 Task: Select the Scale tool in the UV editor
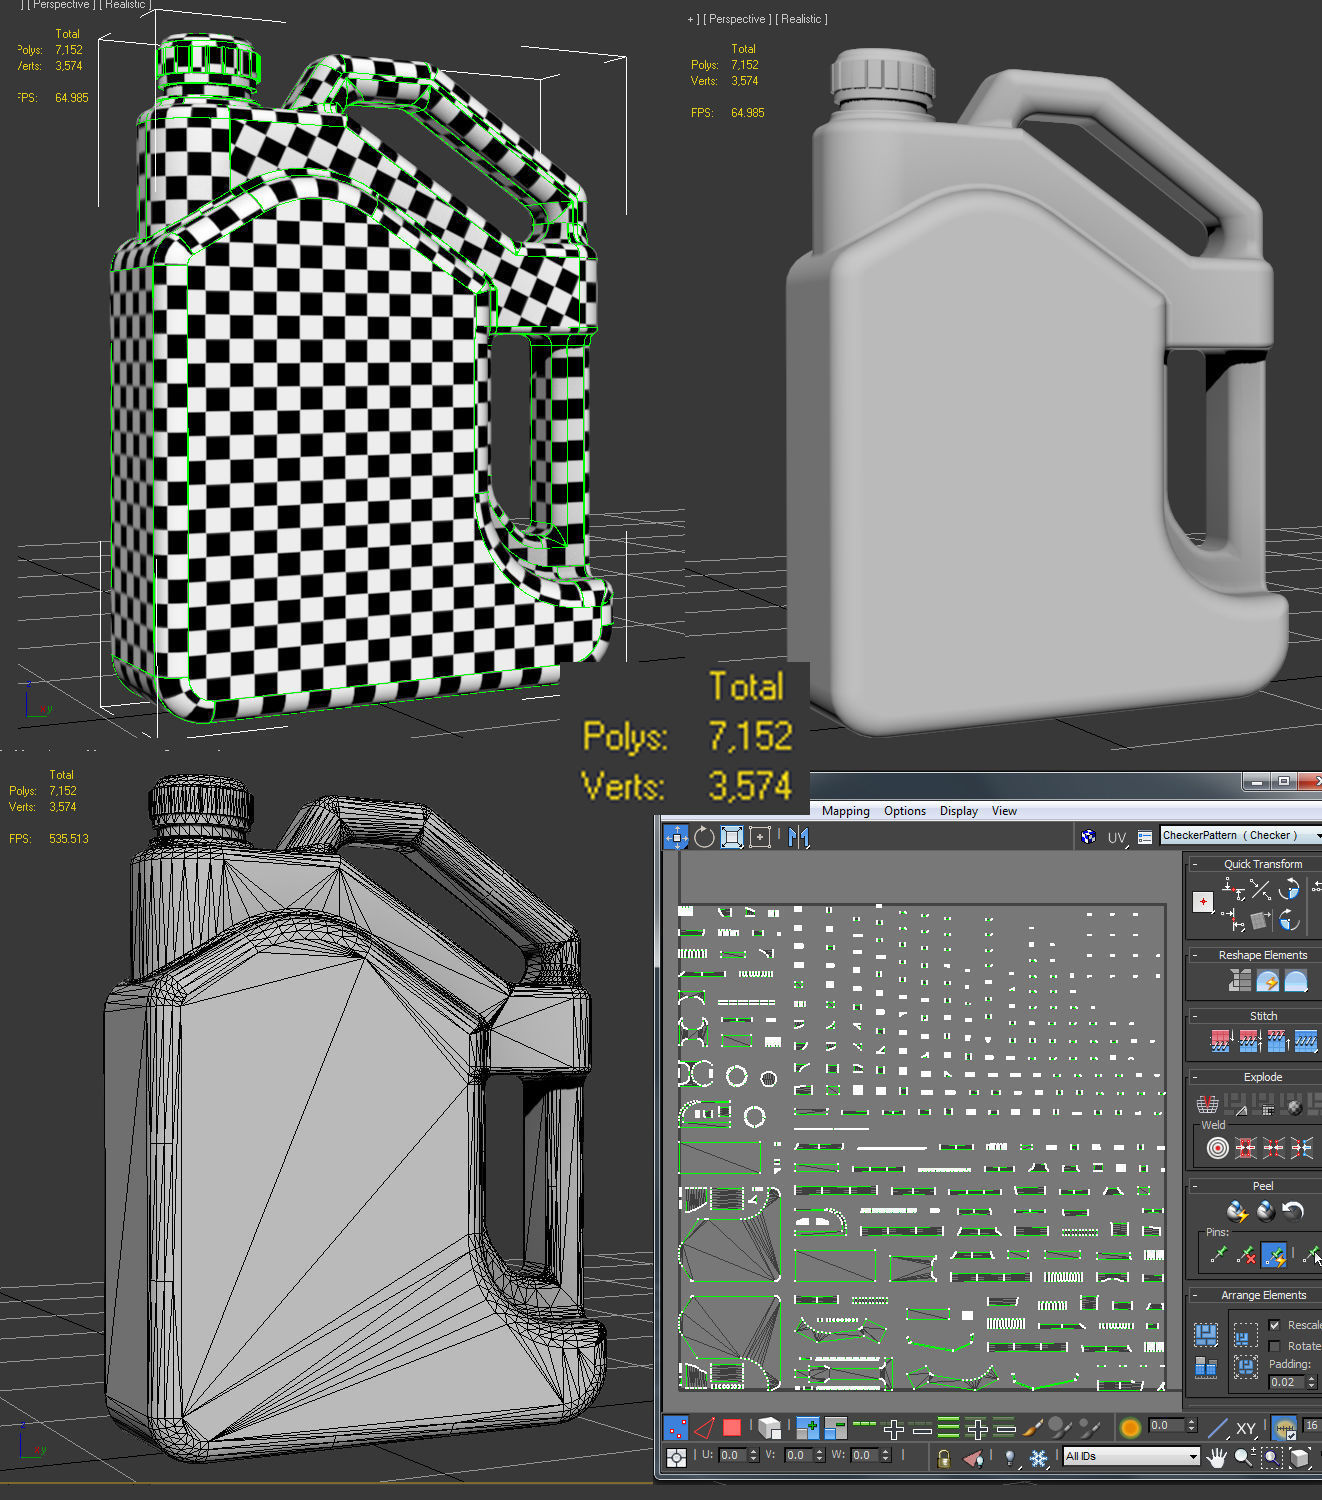[x=732, y=837]
